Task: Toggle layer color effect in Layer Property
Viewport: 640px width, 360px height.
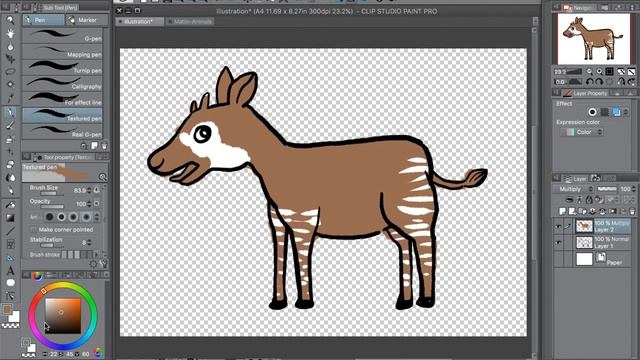Action: 616,112
